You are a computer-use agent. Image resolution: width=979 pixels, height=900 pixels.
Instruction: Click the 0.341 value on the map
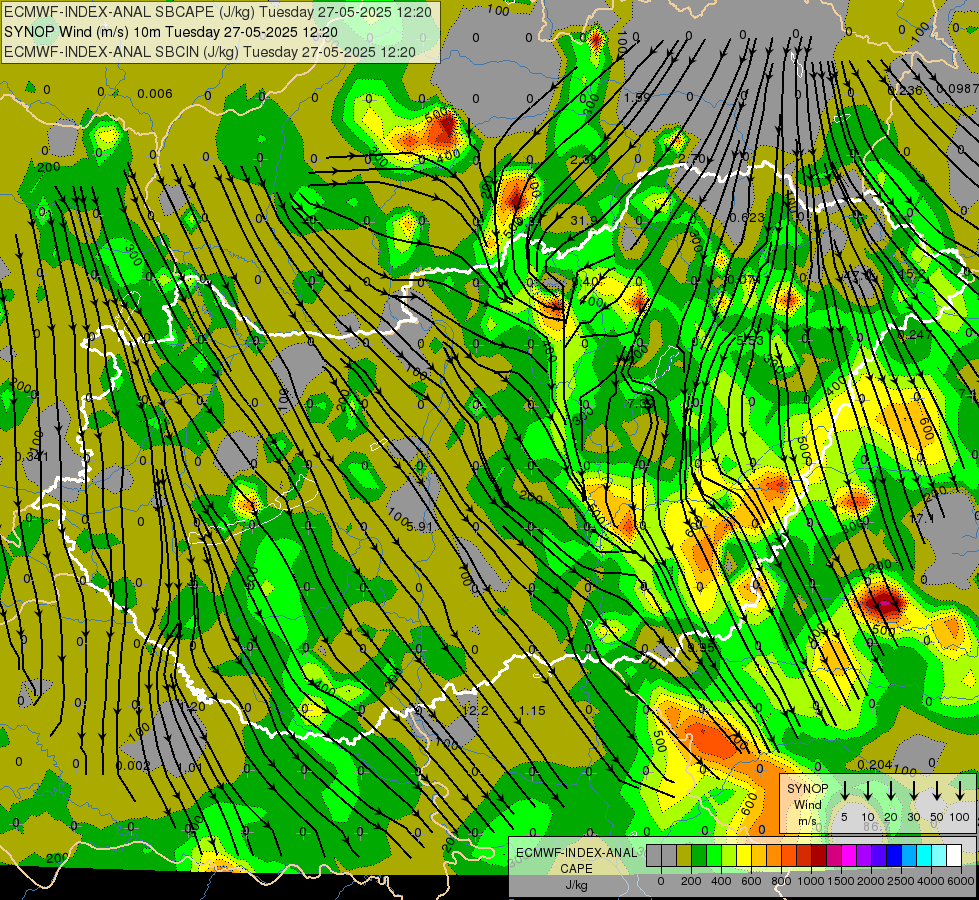(x=31, y=457)
